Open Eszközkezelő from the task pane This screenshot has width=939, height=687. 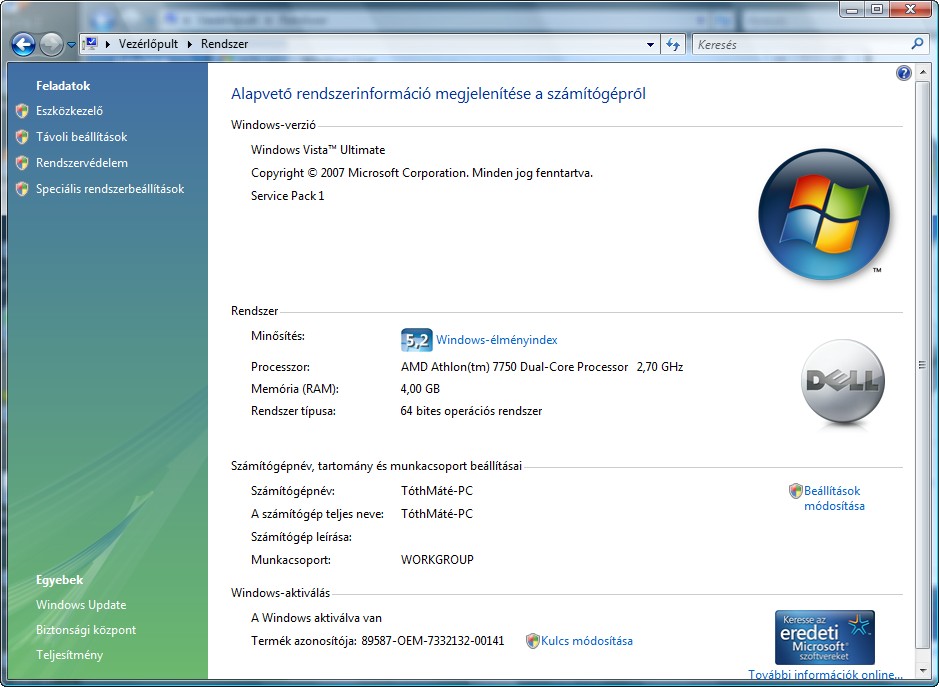pyautogui.click(x=69, y=111)
